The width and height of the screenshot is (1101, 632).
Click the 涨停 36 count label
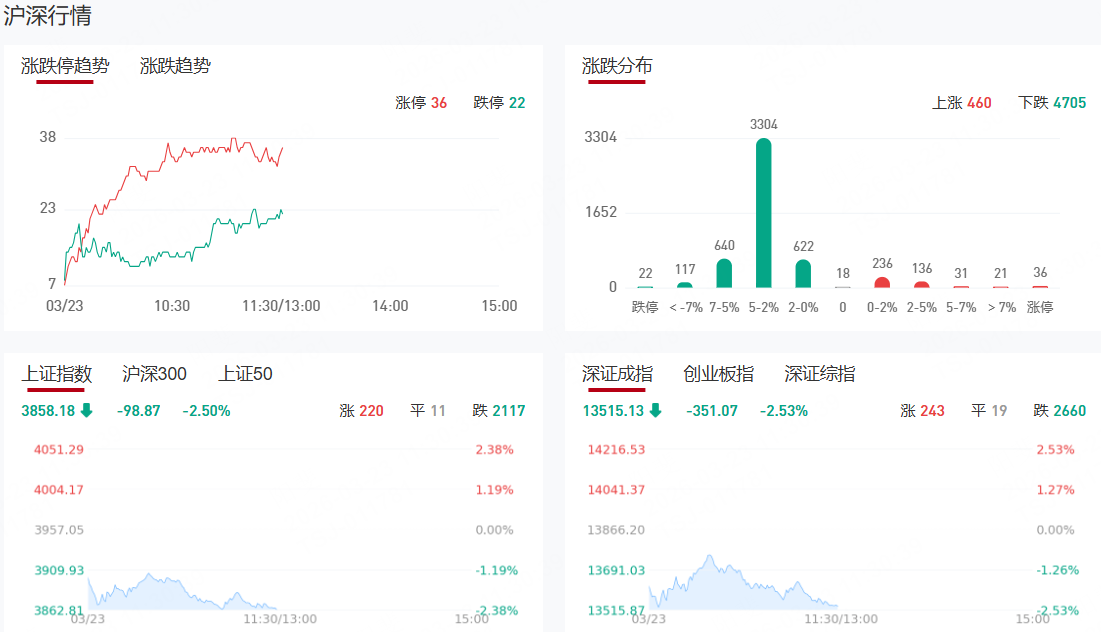click(x=421, y=103)
